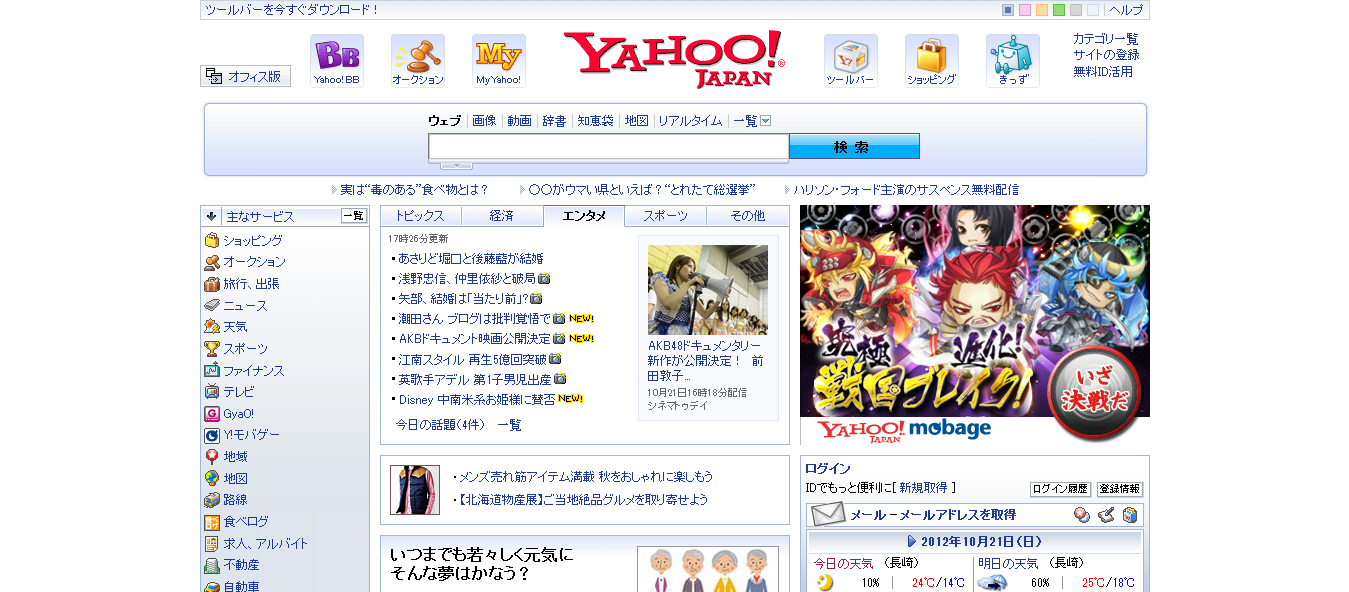Open 天気 in the sidebar
The width and height of the screenshot is (1349, 592).
click(235, 327)
